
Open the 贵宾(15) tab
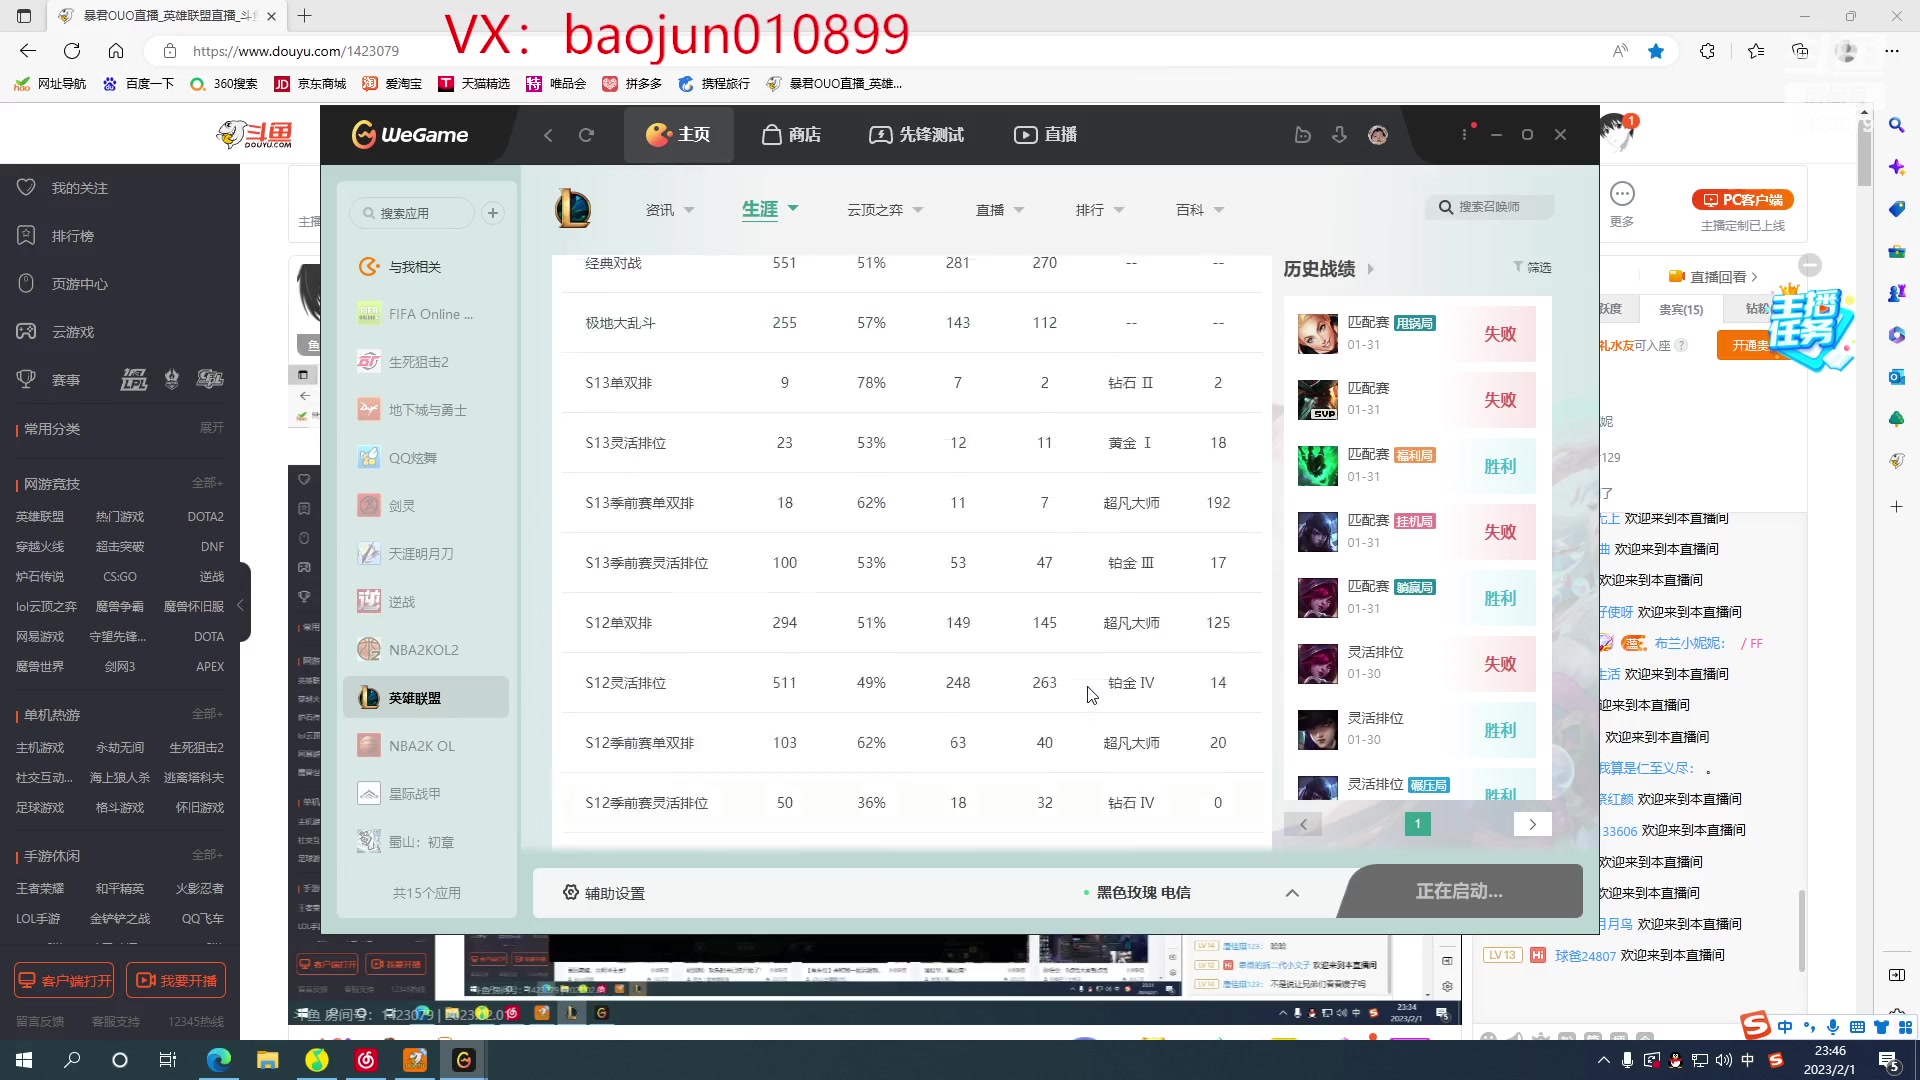pyautogui.click(x=1681, y=309)
